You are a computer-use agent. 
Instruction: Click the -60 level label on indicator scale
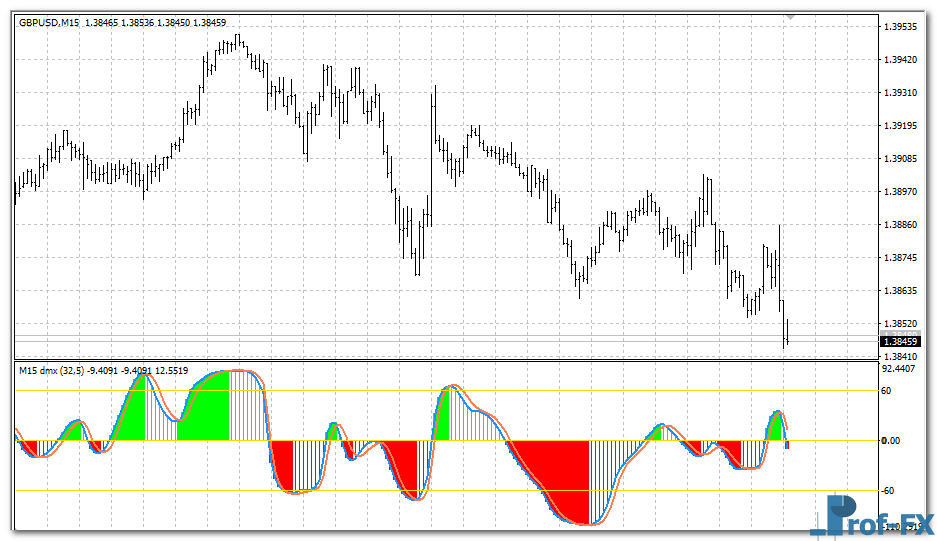pos(889,490)
